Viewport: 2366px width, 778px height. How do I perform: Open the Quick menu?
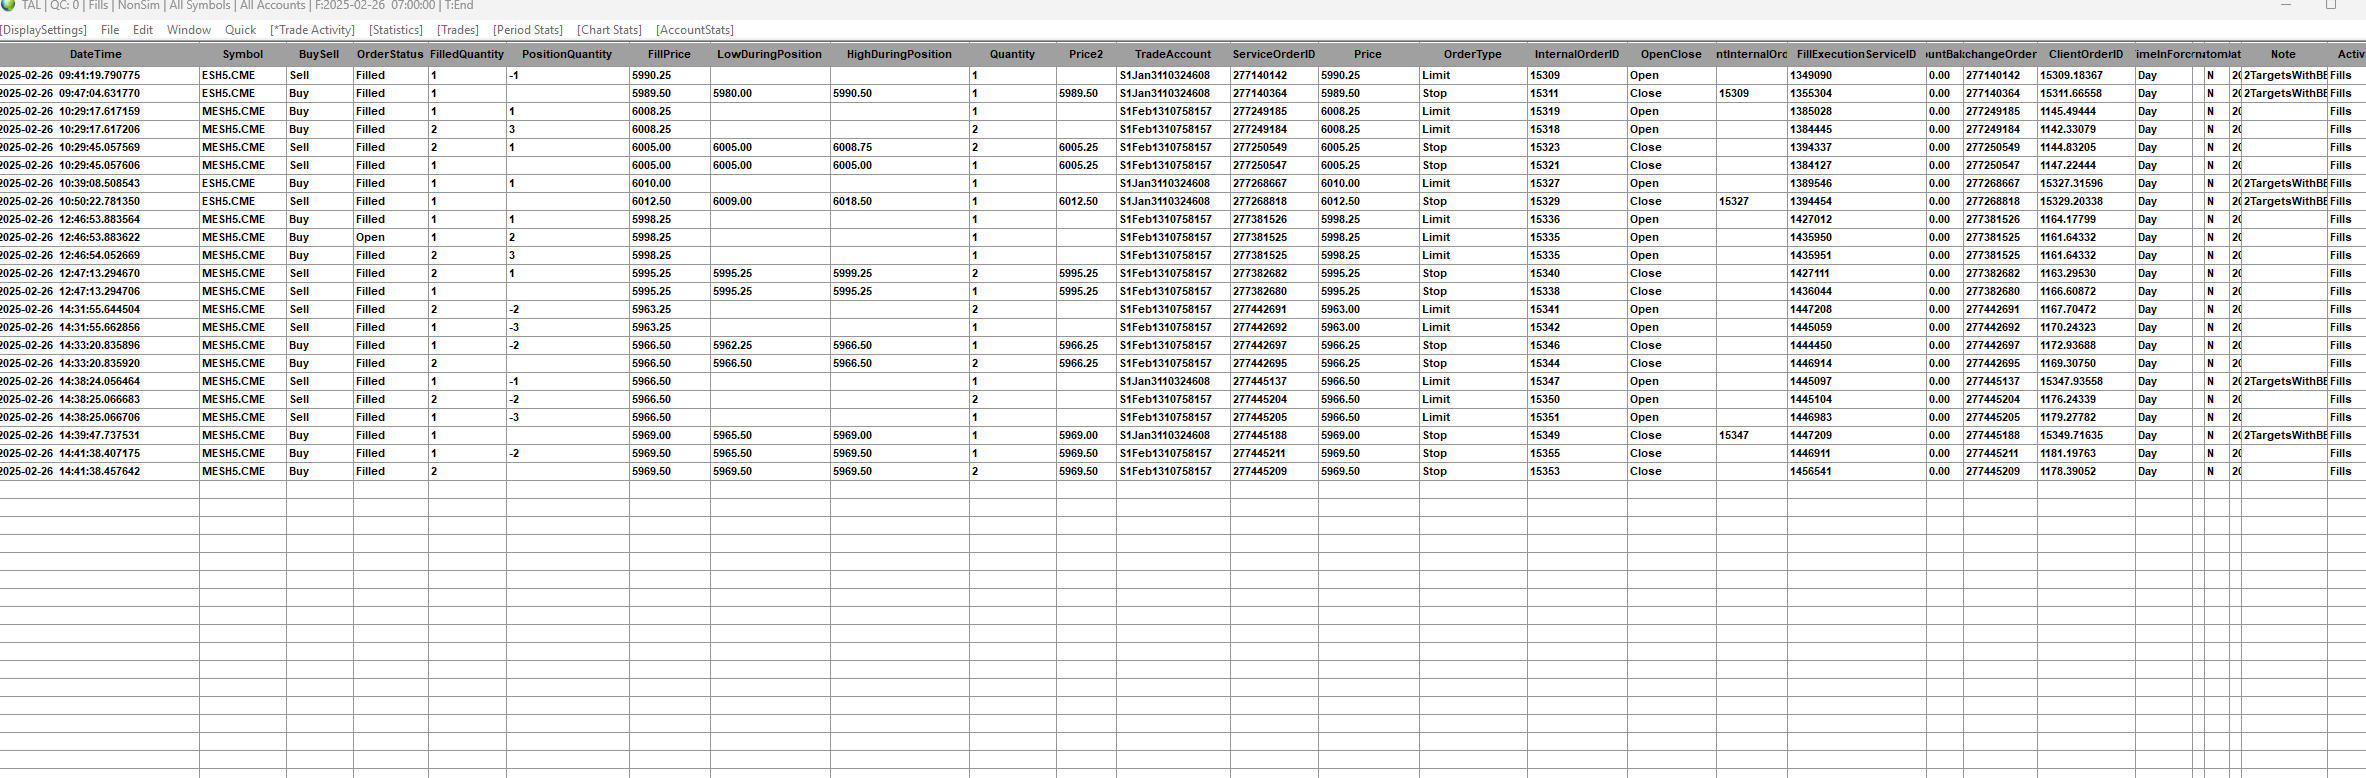pyautogui.click(x=240, y=30)
